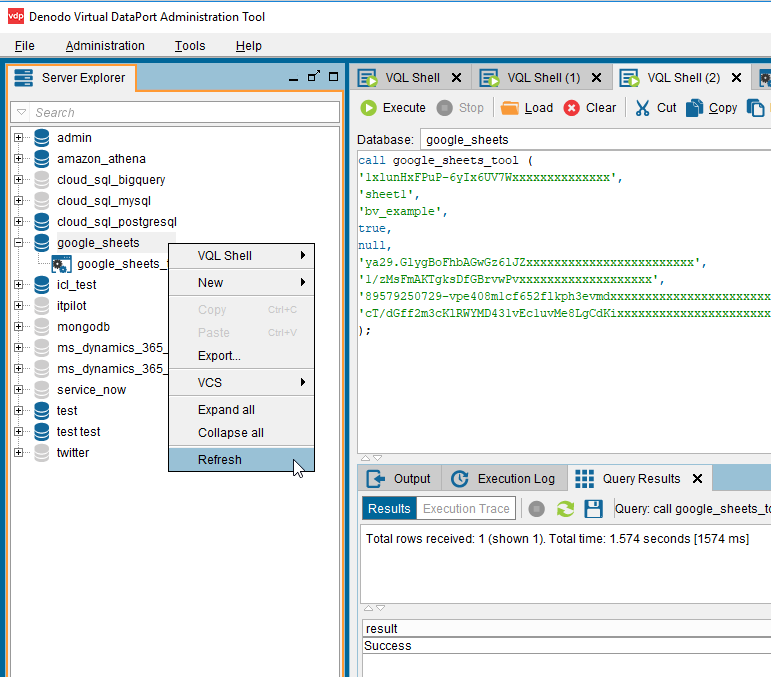Choose Expand all in context menu
771x677 pixels.
coord(241,410)
